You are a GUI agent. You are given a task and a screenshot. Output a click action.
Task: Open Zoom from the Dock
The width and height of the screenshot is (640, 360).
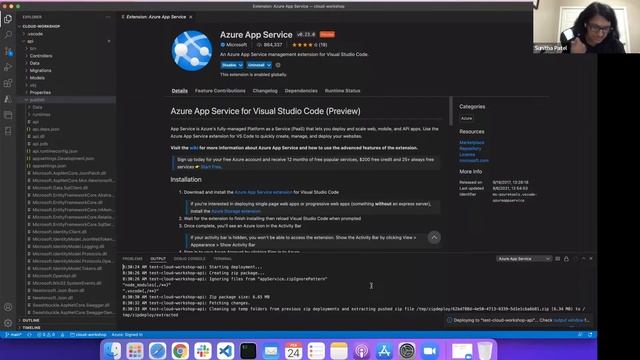point(429,351)
